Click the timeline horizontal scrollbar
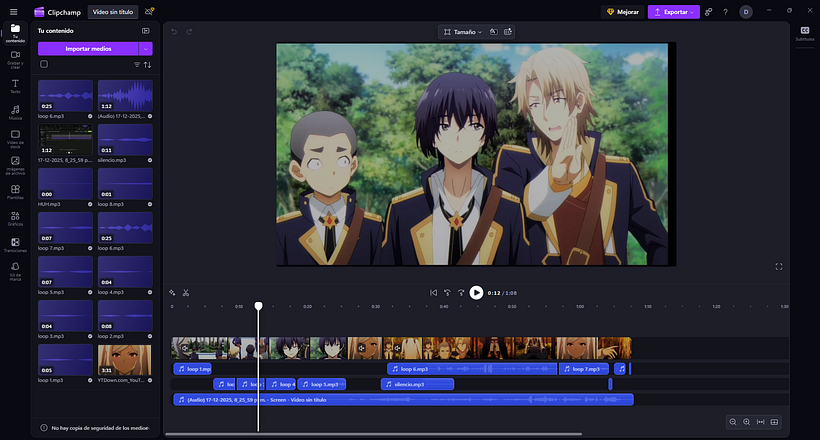820x440 pixels. (400, 434)
